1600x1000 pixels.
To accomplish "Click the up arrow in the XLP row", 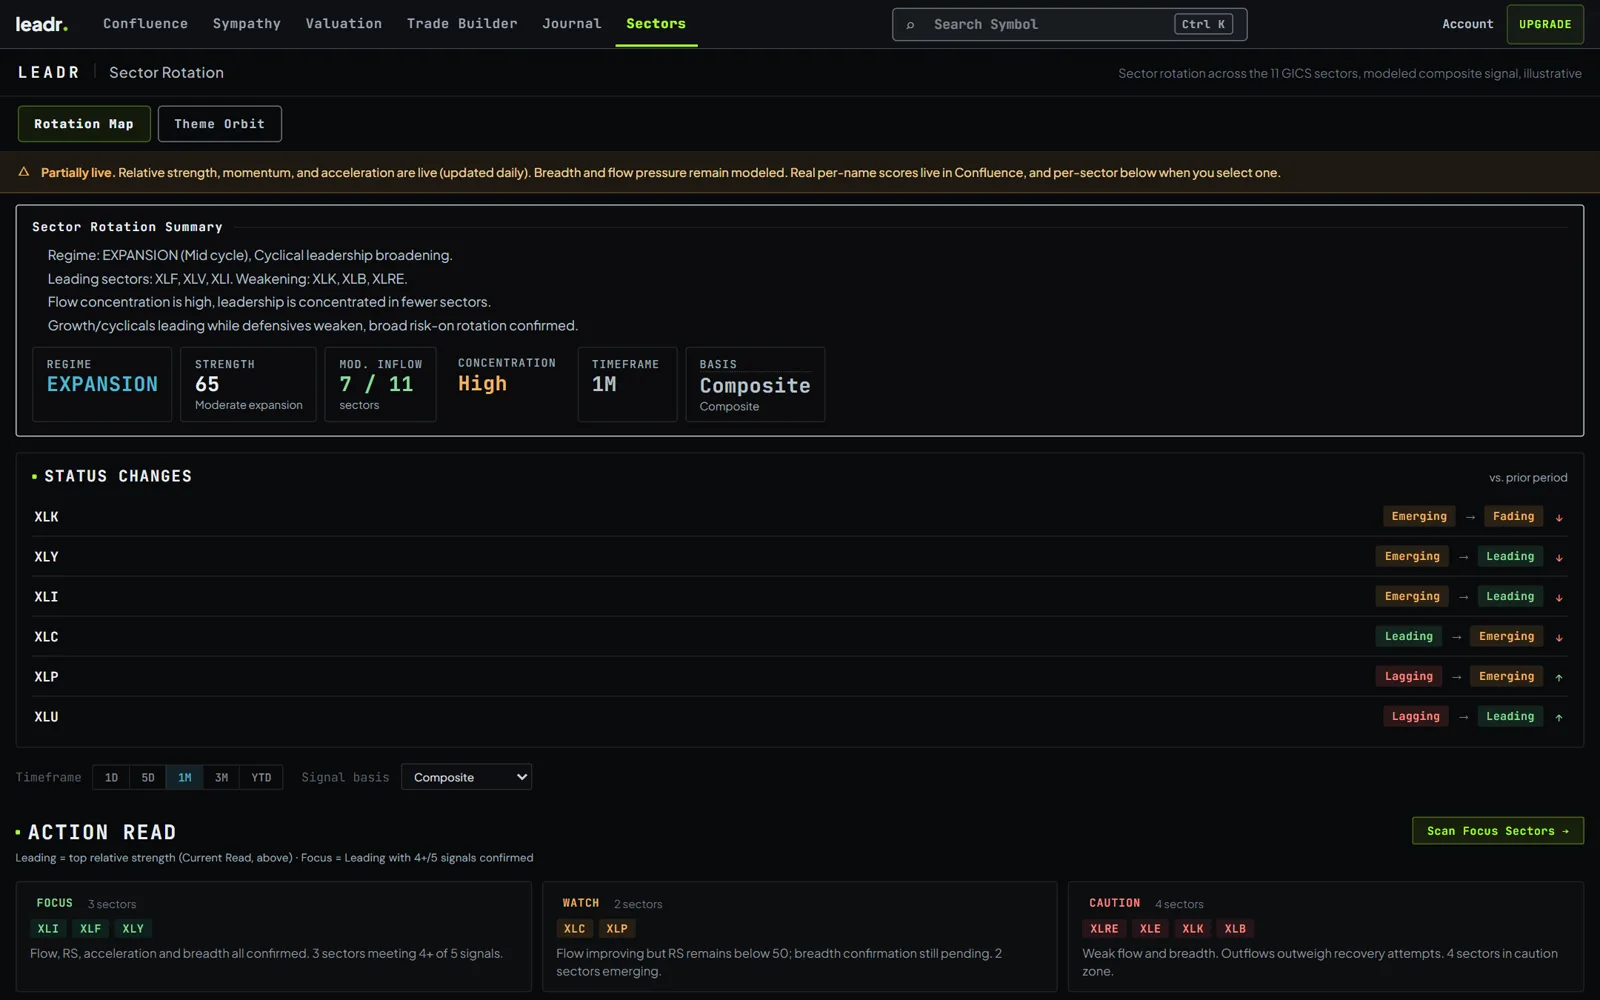I will 1559,677.
